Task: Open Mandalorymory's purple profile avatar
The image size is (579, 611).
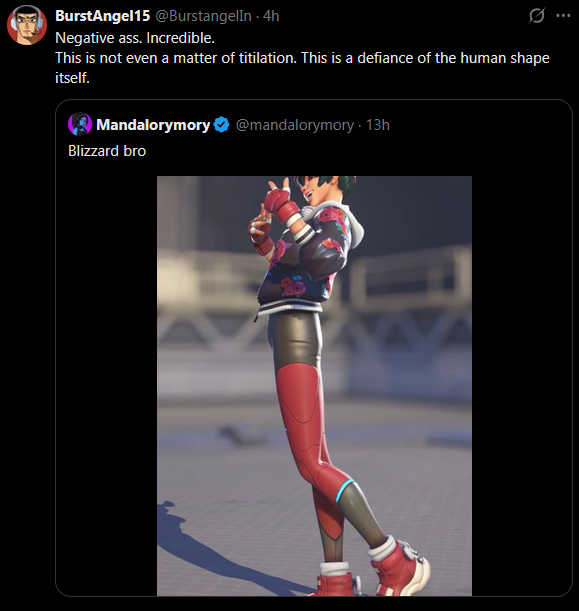Action: point(80,124)
